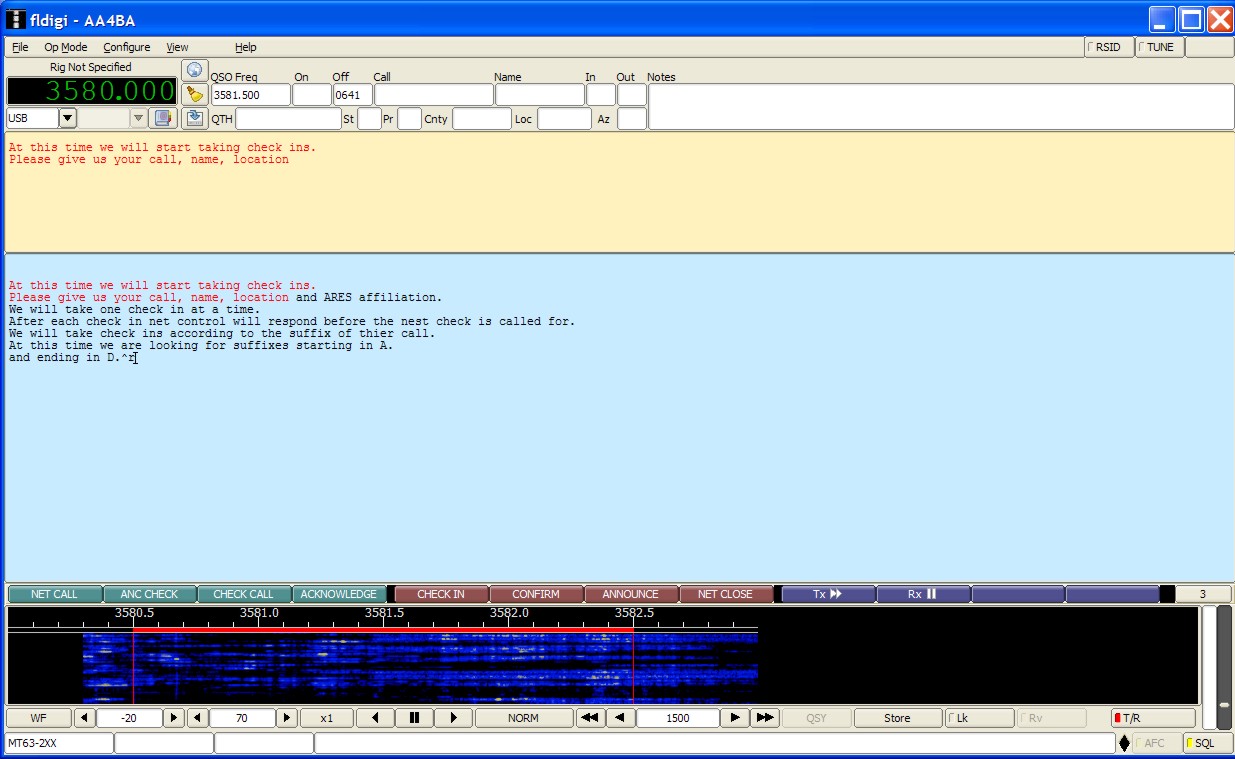This screenshot has height=759, width=1235.
Task: Toggle SQL squelch button
Action: point(1208,743)
